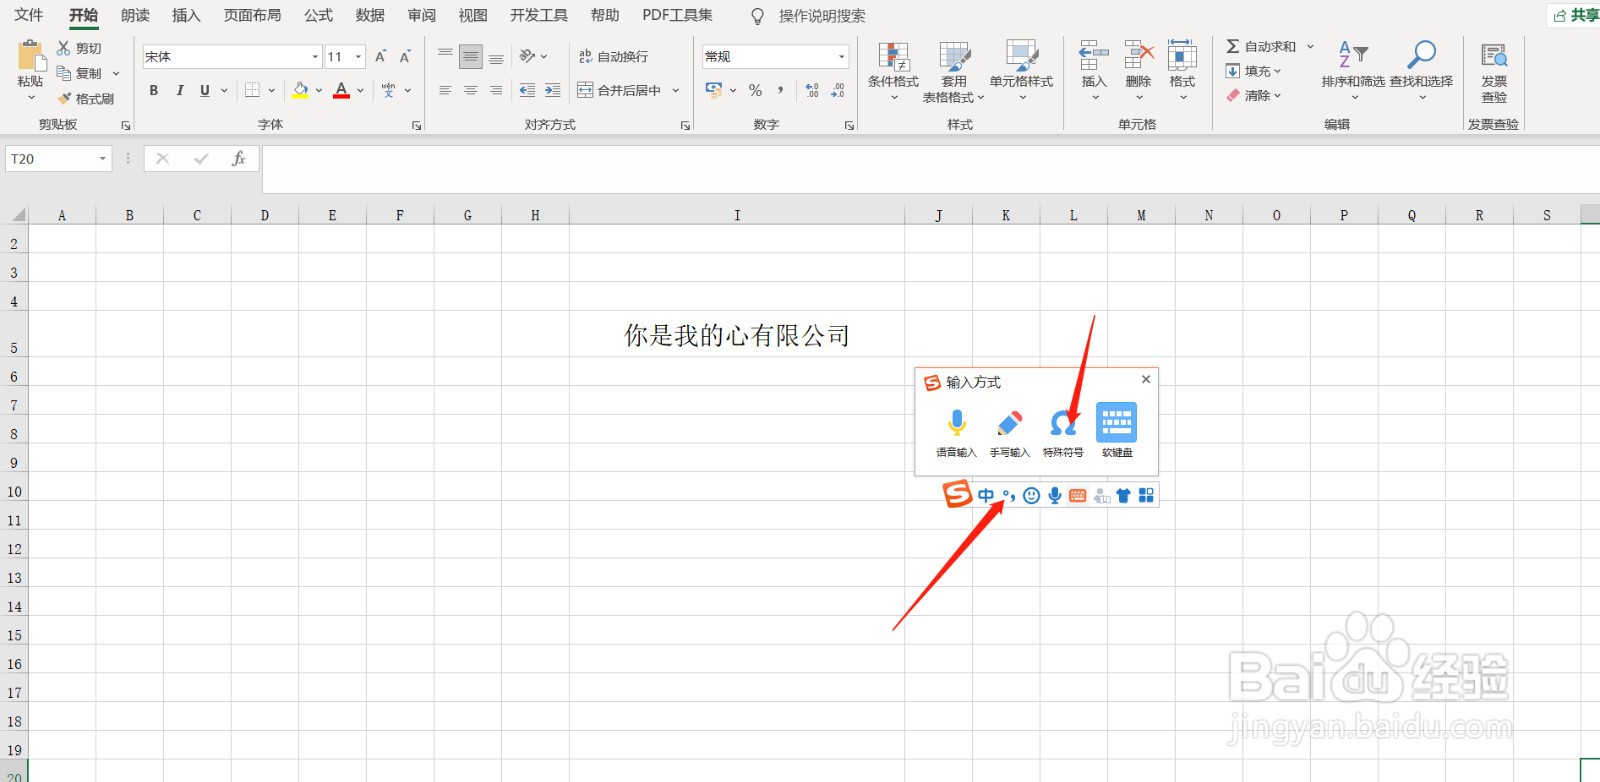Image resolution: width=1600 pixels, height=782 pixels.
Task: Open 清除 clear dropdown
Action: (1254, 96)
